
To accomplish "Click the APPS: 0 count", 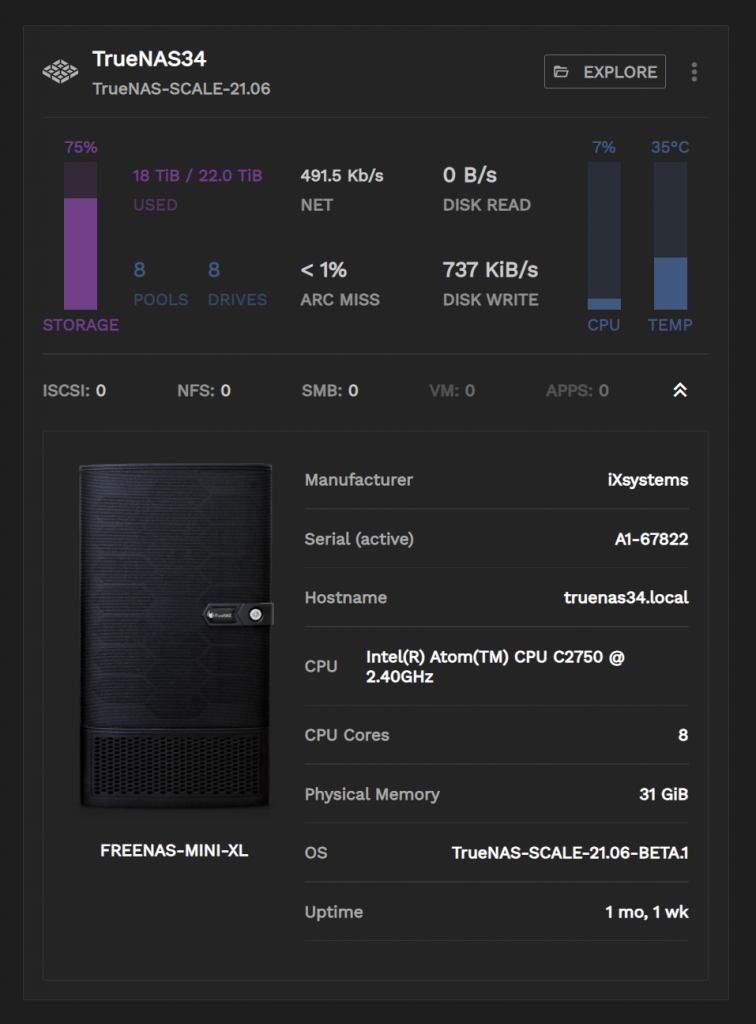I will (x=577, y=391).
